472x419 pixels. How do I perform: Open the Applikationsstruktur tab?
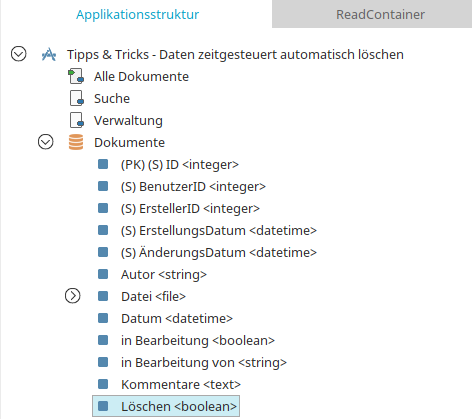137,14
